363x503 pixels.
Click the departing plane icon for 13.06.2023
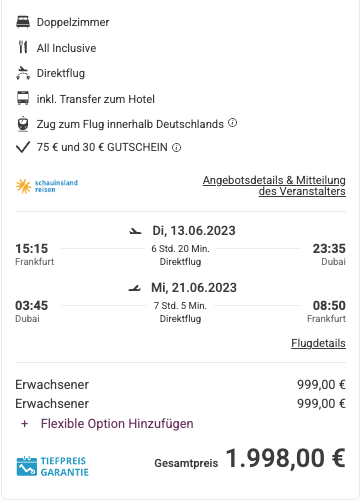[x=135, y=231]
